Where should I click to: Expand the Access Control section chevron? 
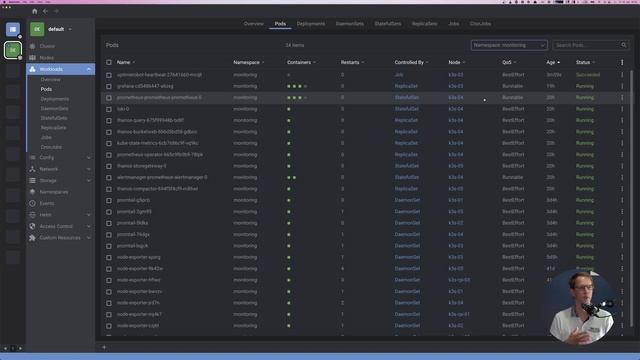89,226
